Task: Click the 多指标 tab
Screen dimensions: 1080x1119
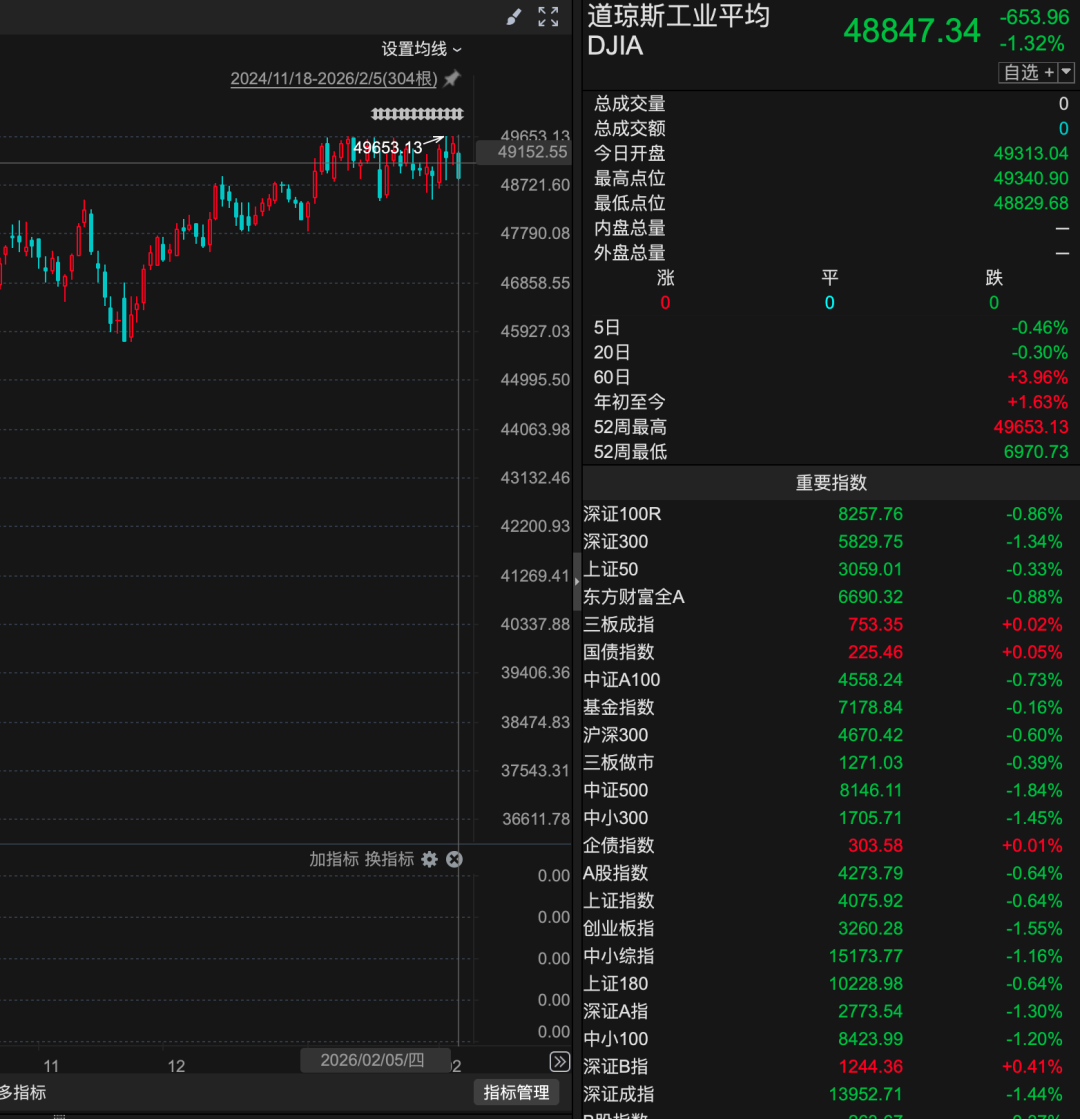Action: click(x=23, y=1093)
